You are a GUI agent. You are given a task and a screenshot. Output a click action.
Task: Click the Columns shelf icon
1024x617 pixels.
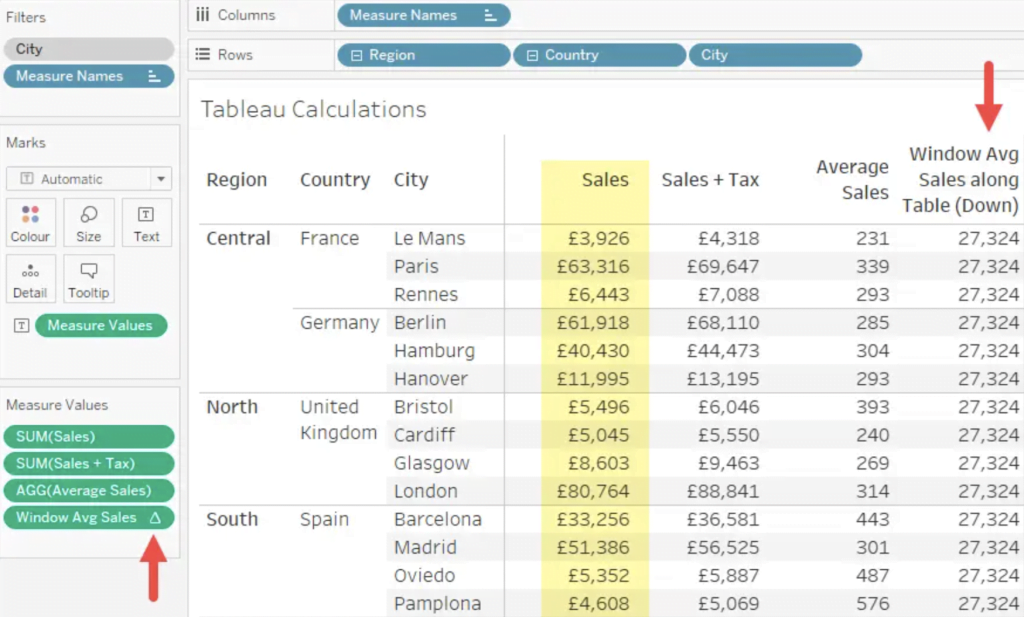[x=202, y=15]
